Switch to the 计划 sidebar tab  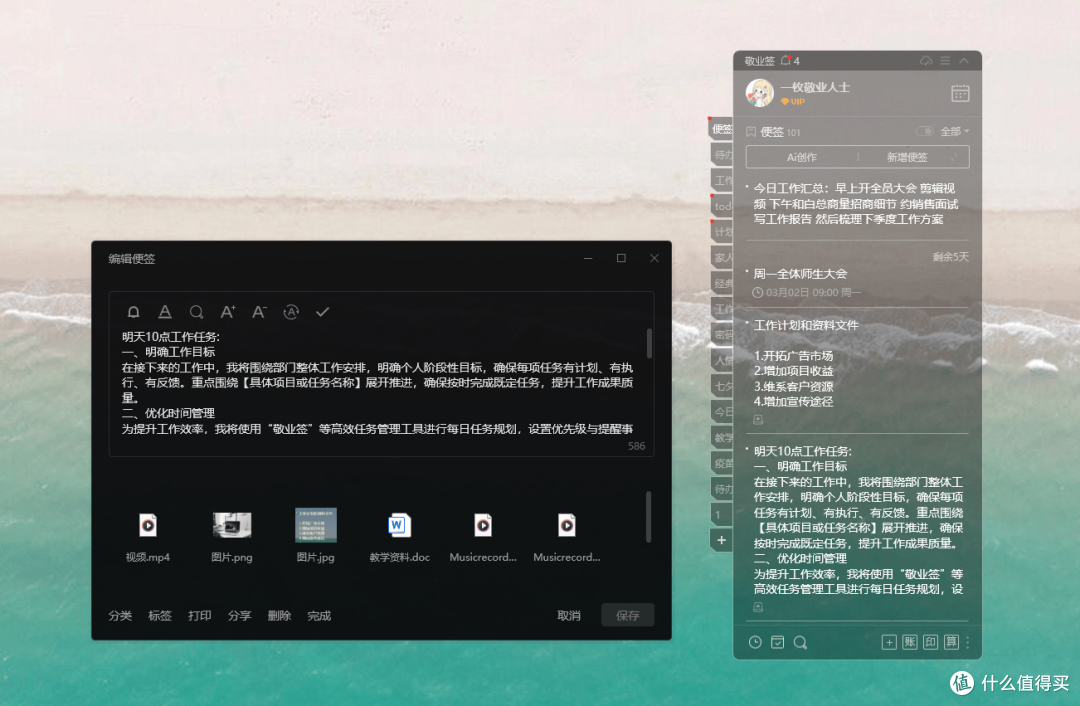(721, 231)
